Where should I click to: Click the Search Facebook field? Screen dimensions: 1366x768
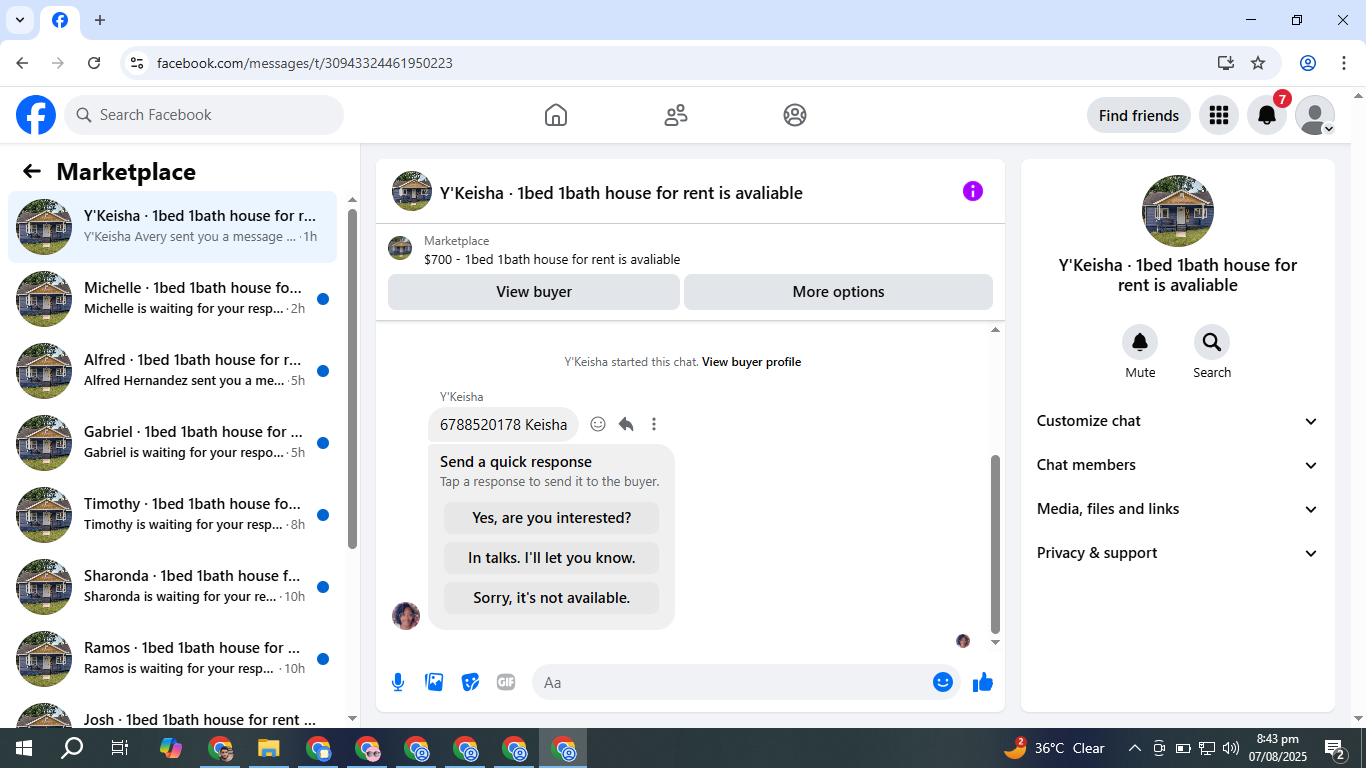tap(204, 115)
